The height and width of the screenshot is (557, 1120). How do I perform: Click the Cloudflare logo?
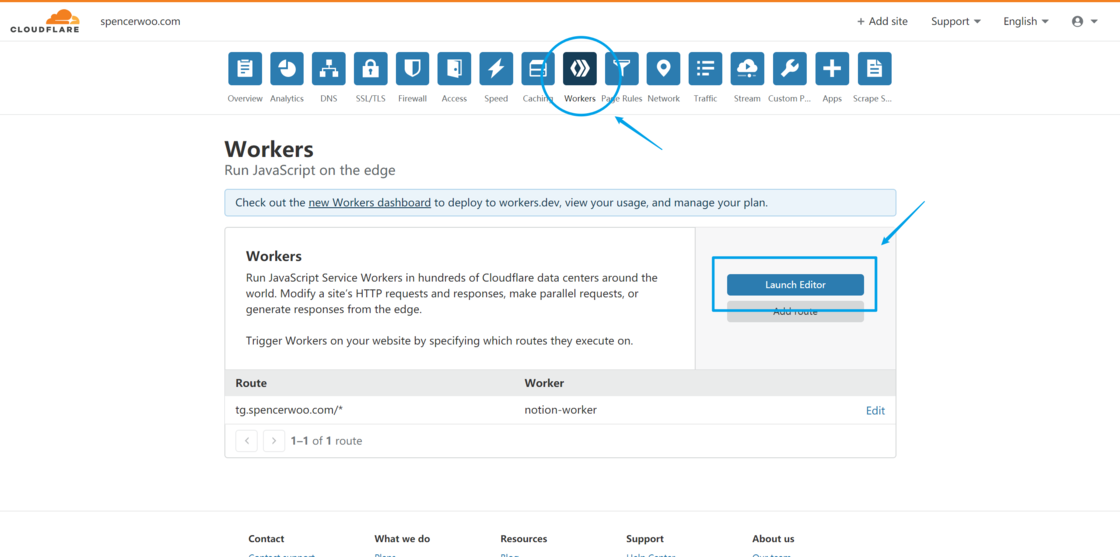tap(45, 21)
